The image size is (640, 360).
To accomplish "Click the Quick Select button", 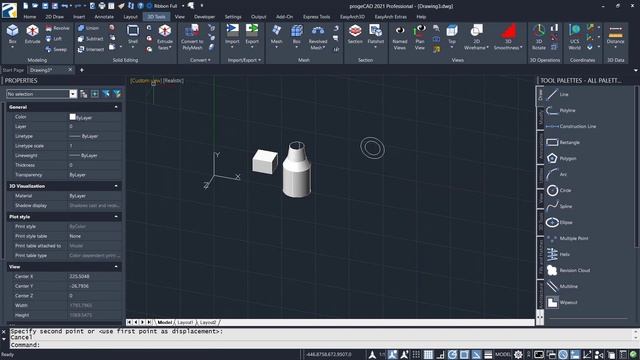I will (x=117, y=94).
